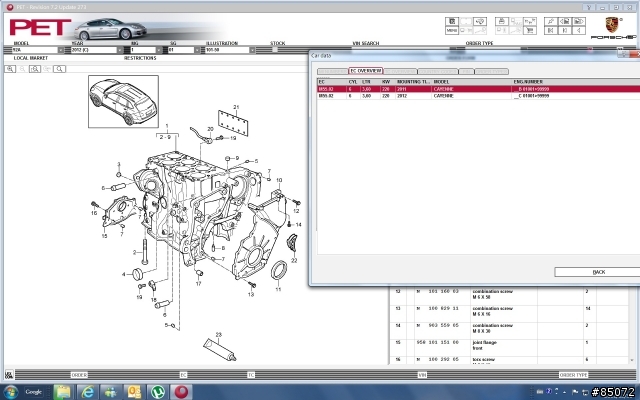
Task: Click the parts list scrollbar down arrow
Action: coord(633,361)
